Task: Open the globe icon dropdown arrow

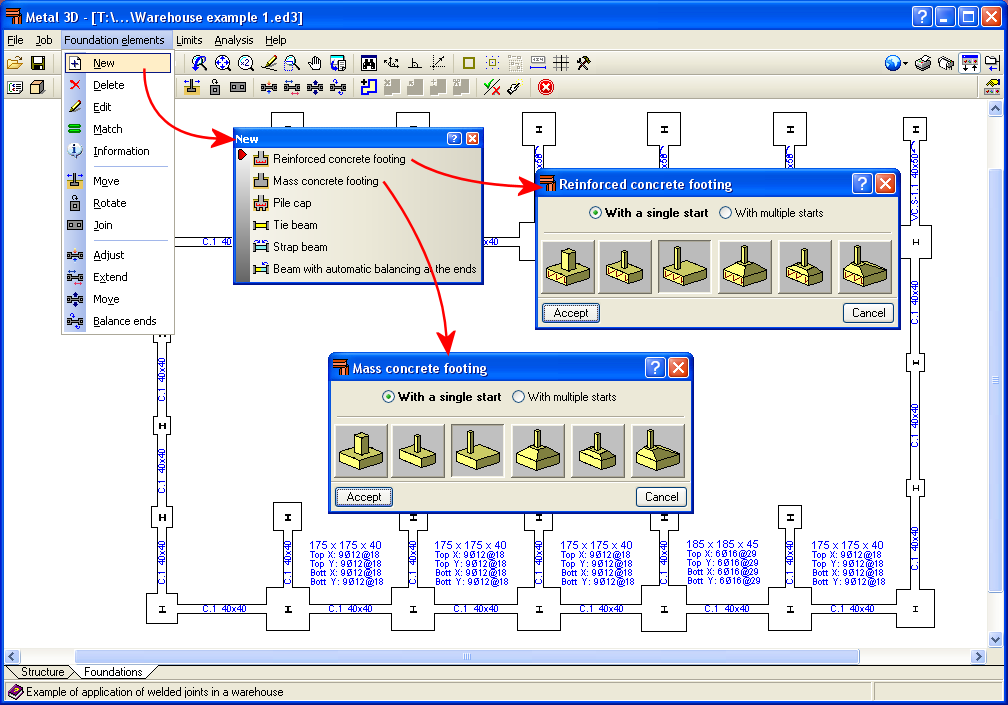Action: coord(905,63)
